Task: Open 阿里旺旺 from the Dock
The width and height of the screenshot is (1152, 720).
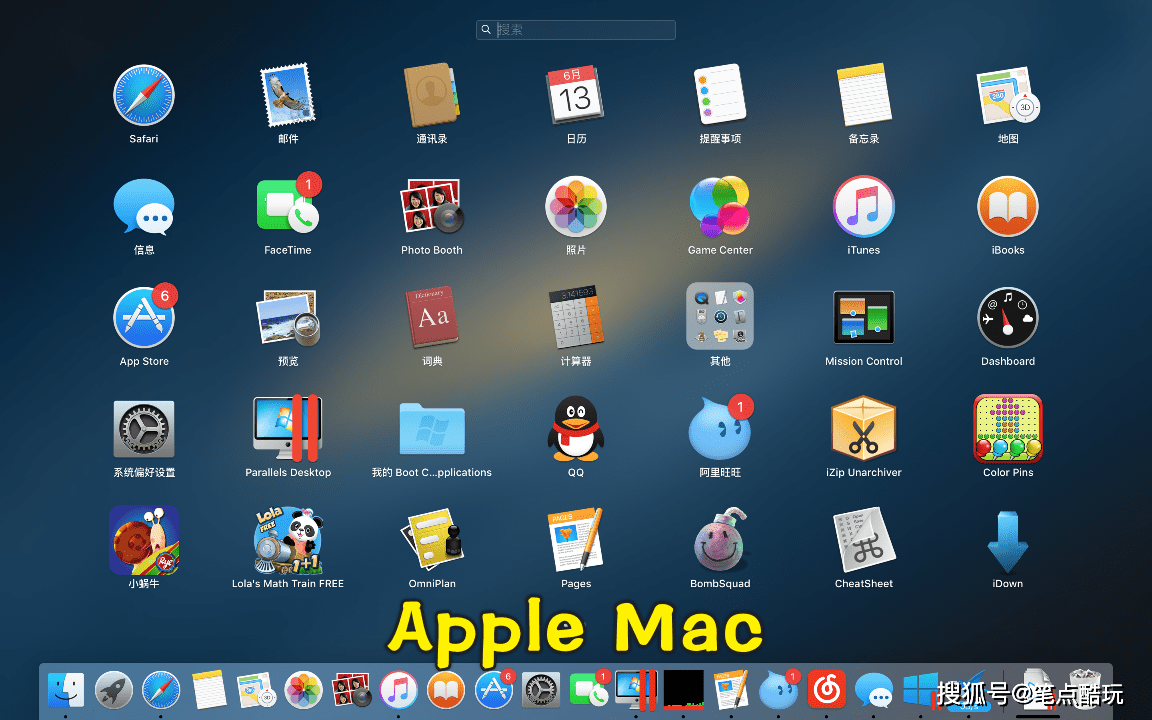Action: point(780,689)
